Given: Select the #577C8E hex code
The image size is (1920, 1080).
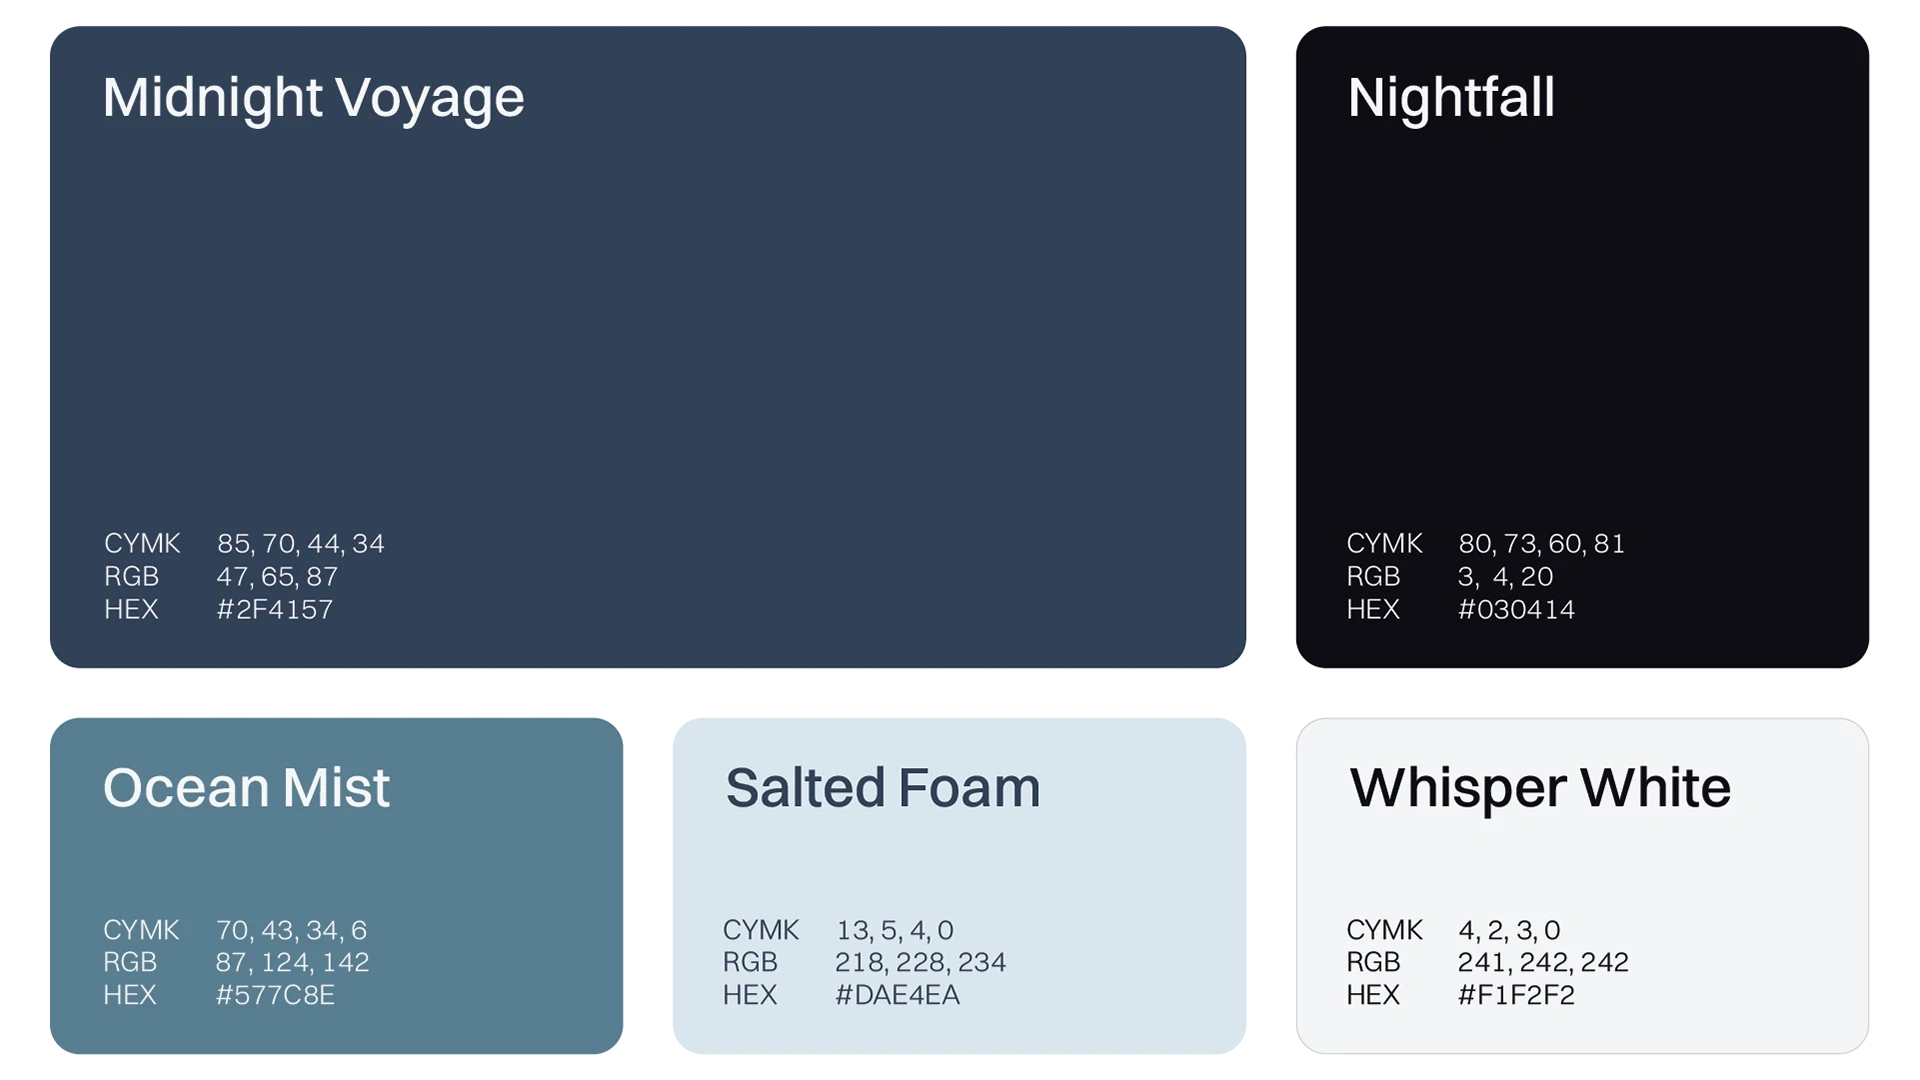Looking at the screenshot, I should pos(275,995).
